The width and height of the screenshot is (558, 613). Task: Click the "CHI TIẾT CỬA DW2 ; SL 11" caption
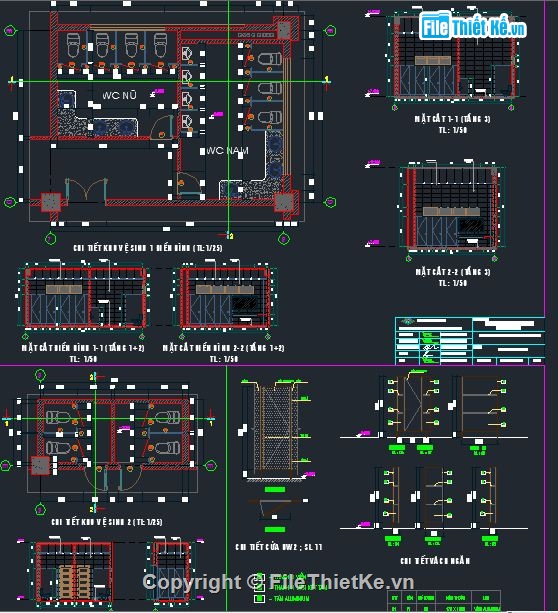coord(279,547)
